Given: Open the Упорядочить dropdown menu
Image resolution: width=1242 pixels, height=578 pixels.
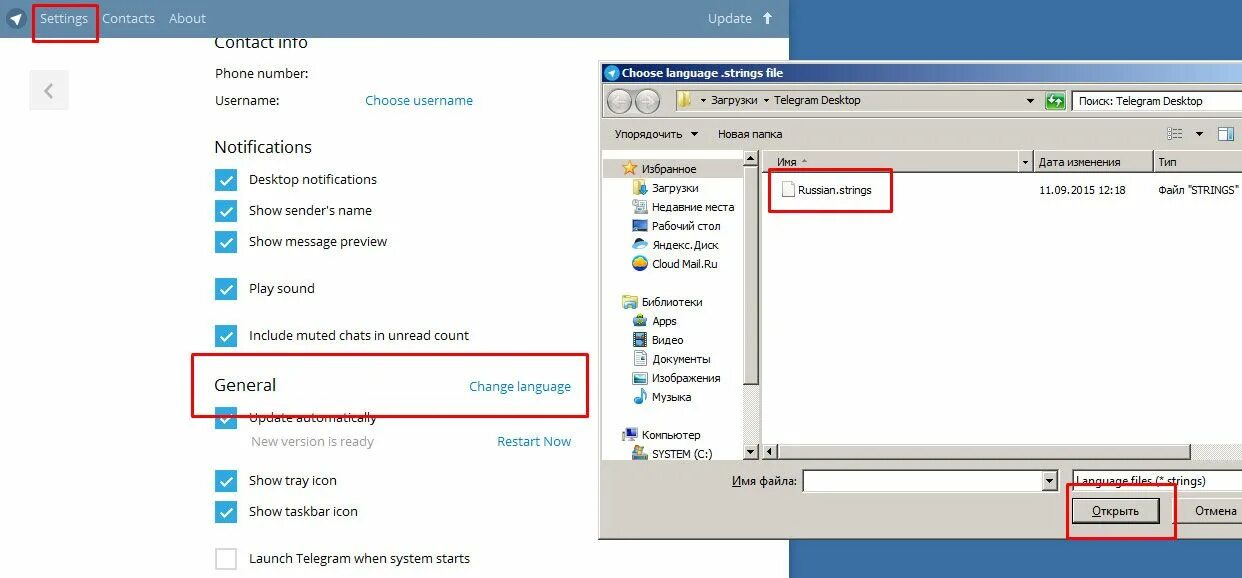Looking at the screenshot, I should (656, 134).
